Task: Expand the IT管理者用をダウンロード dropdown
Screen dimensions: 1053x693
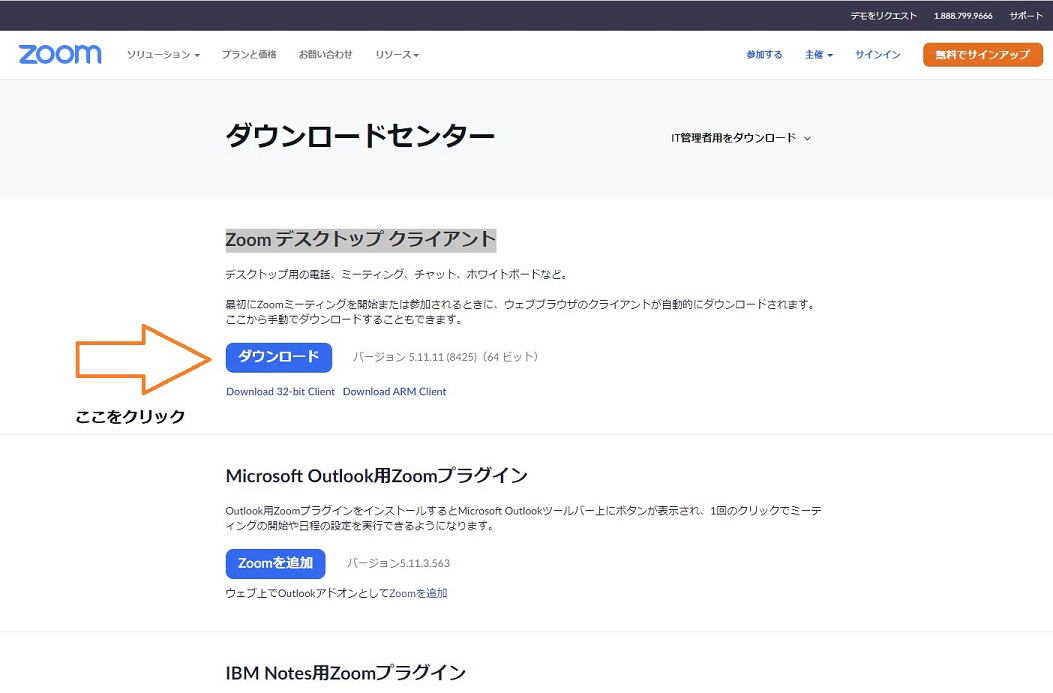Action: pos(741,138)
